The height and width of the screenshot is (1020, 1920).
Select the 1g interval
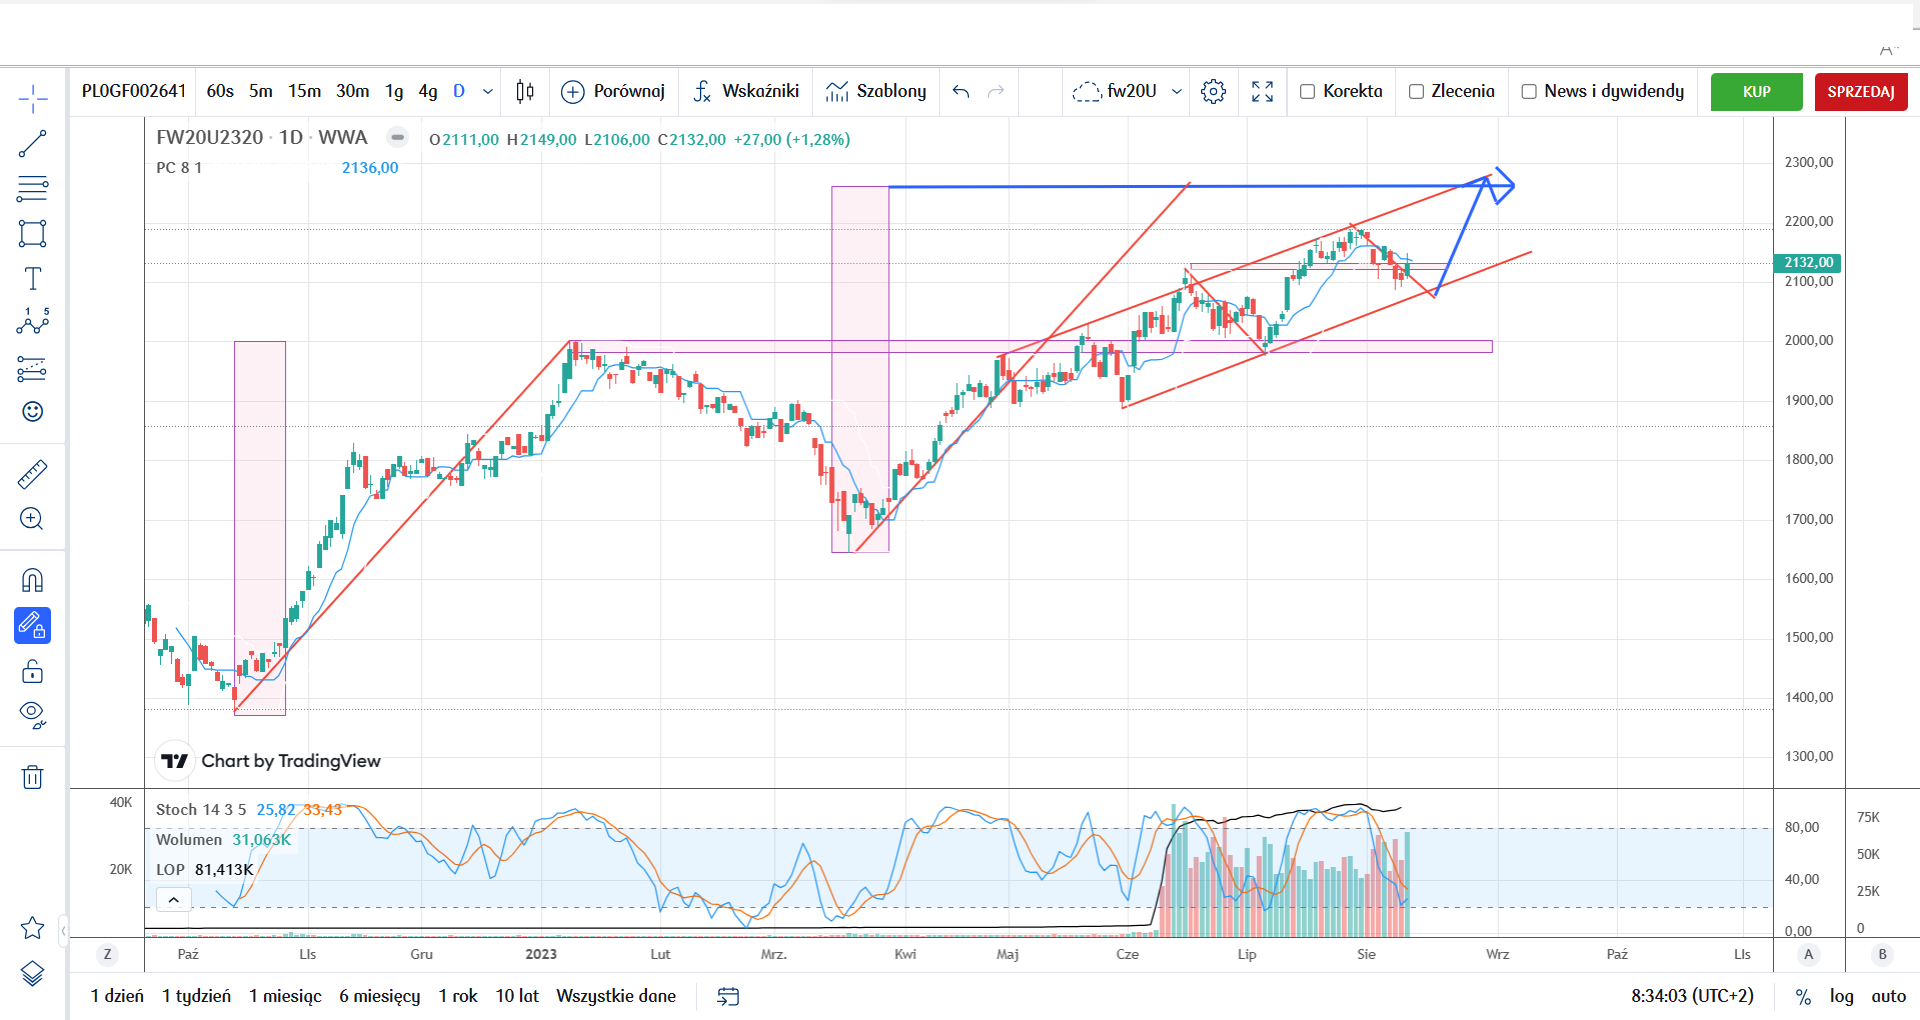[395, 92]
